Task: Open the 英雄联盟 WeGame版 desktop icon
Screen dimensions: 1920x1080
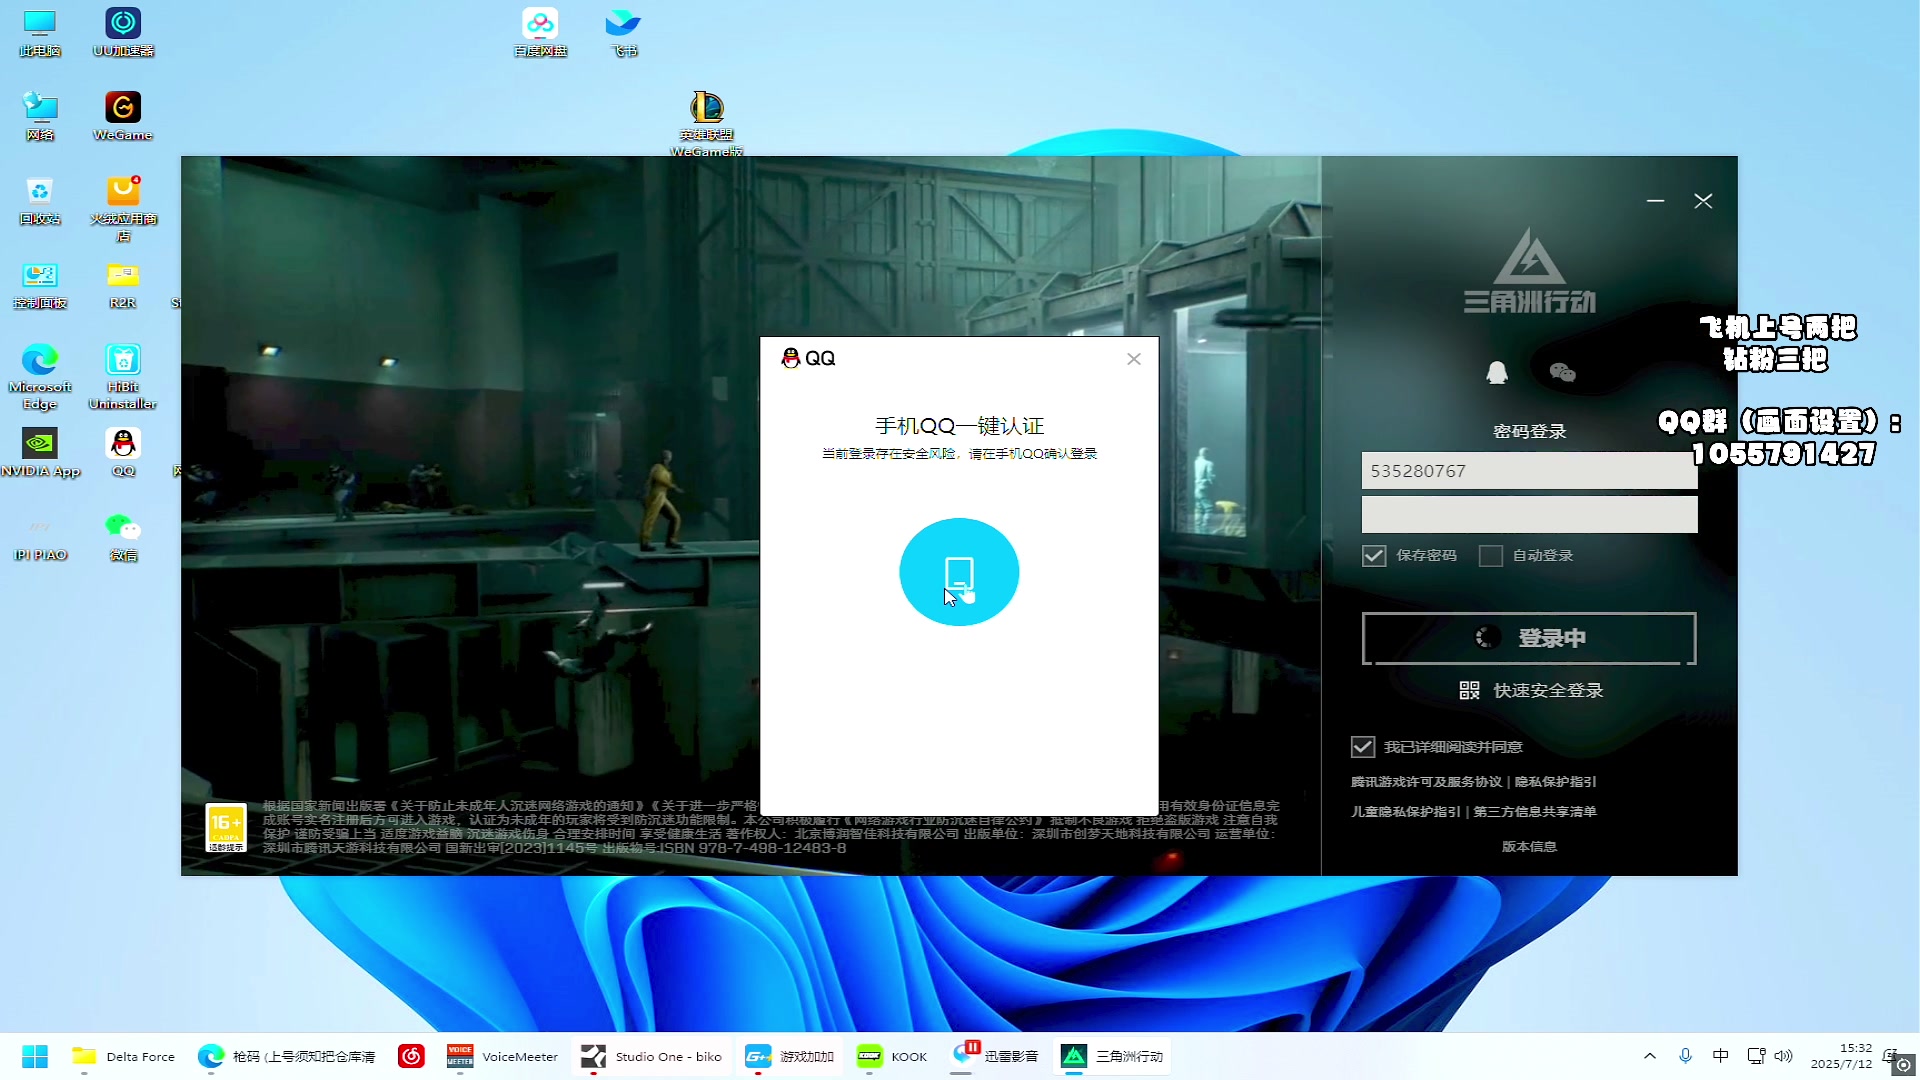Action: pos(707,123)
